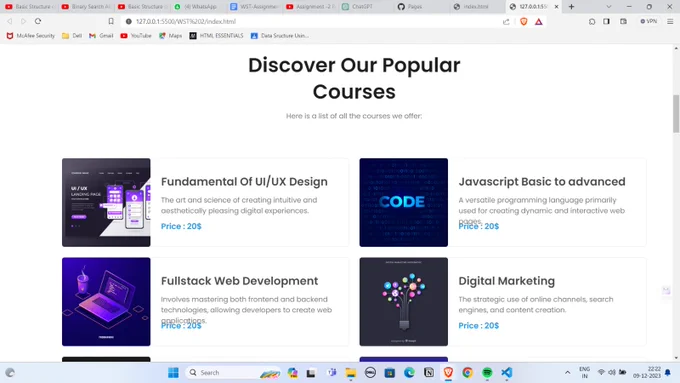Image resolution: width=680 pixels, height=383 pixels.
Task: Close the active 127.0.0.1 tab
Action: (x=556, y=7)
